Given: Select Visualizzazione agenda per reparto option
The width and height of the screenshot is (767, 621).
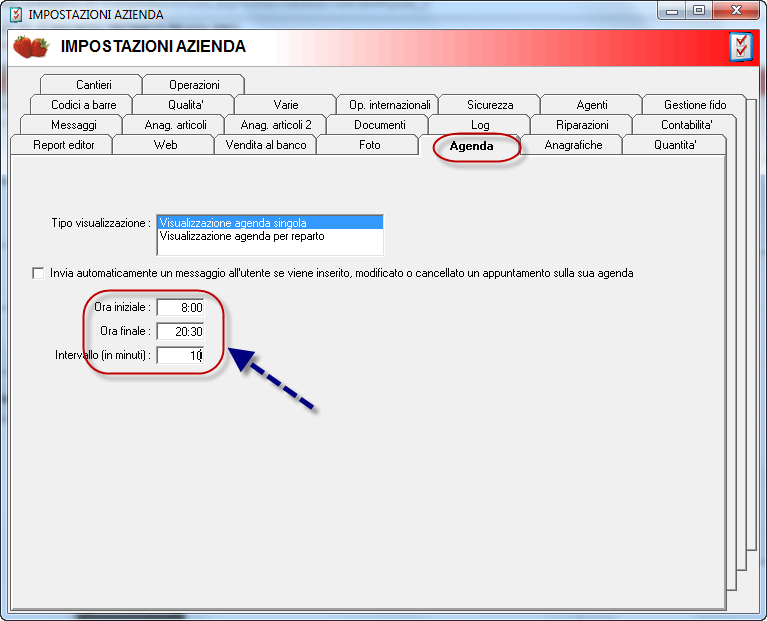Looking at the screenshot, I should (x=271, y=236).
